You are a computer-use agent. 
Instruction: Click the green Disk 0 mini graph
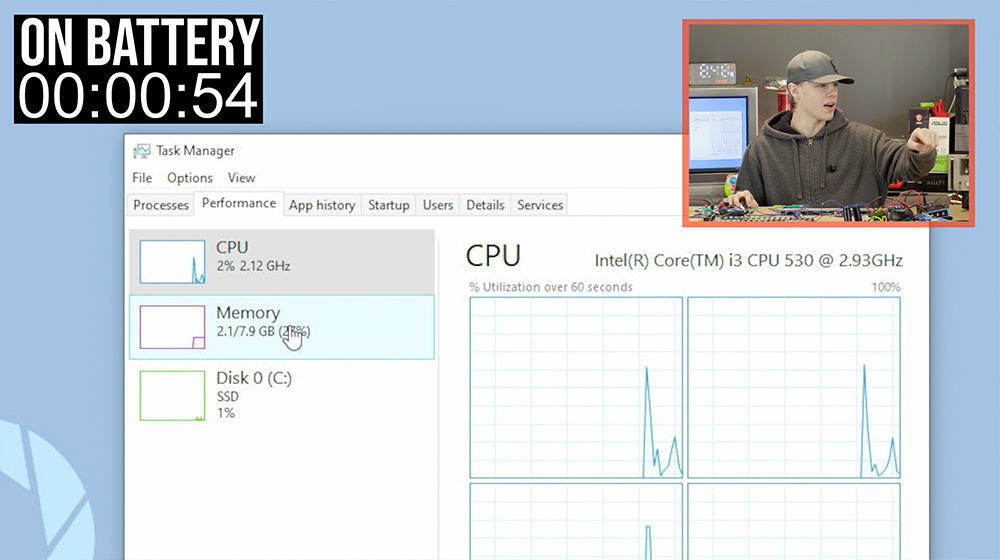click(x=172, y=395)
